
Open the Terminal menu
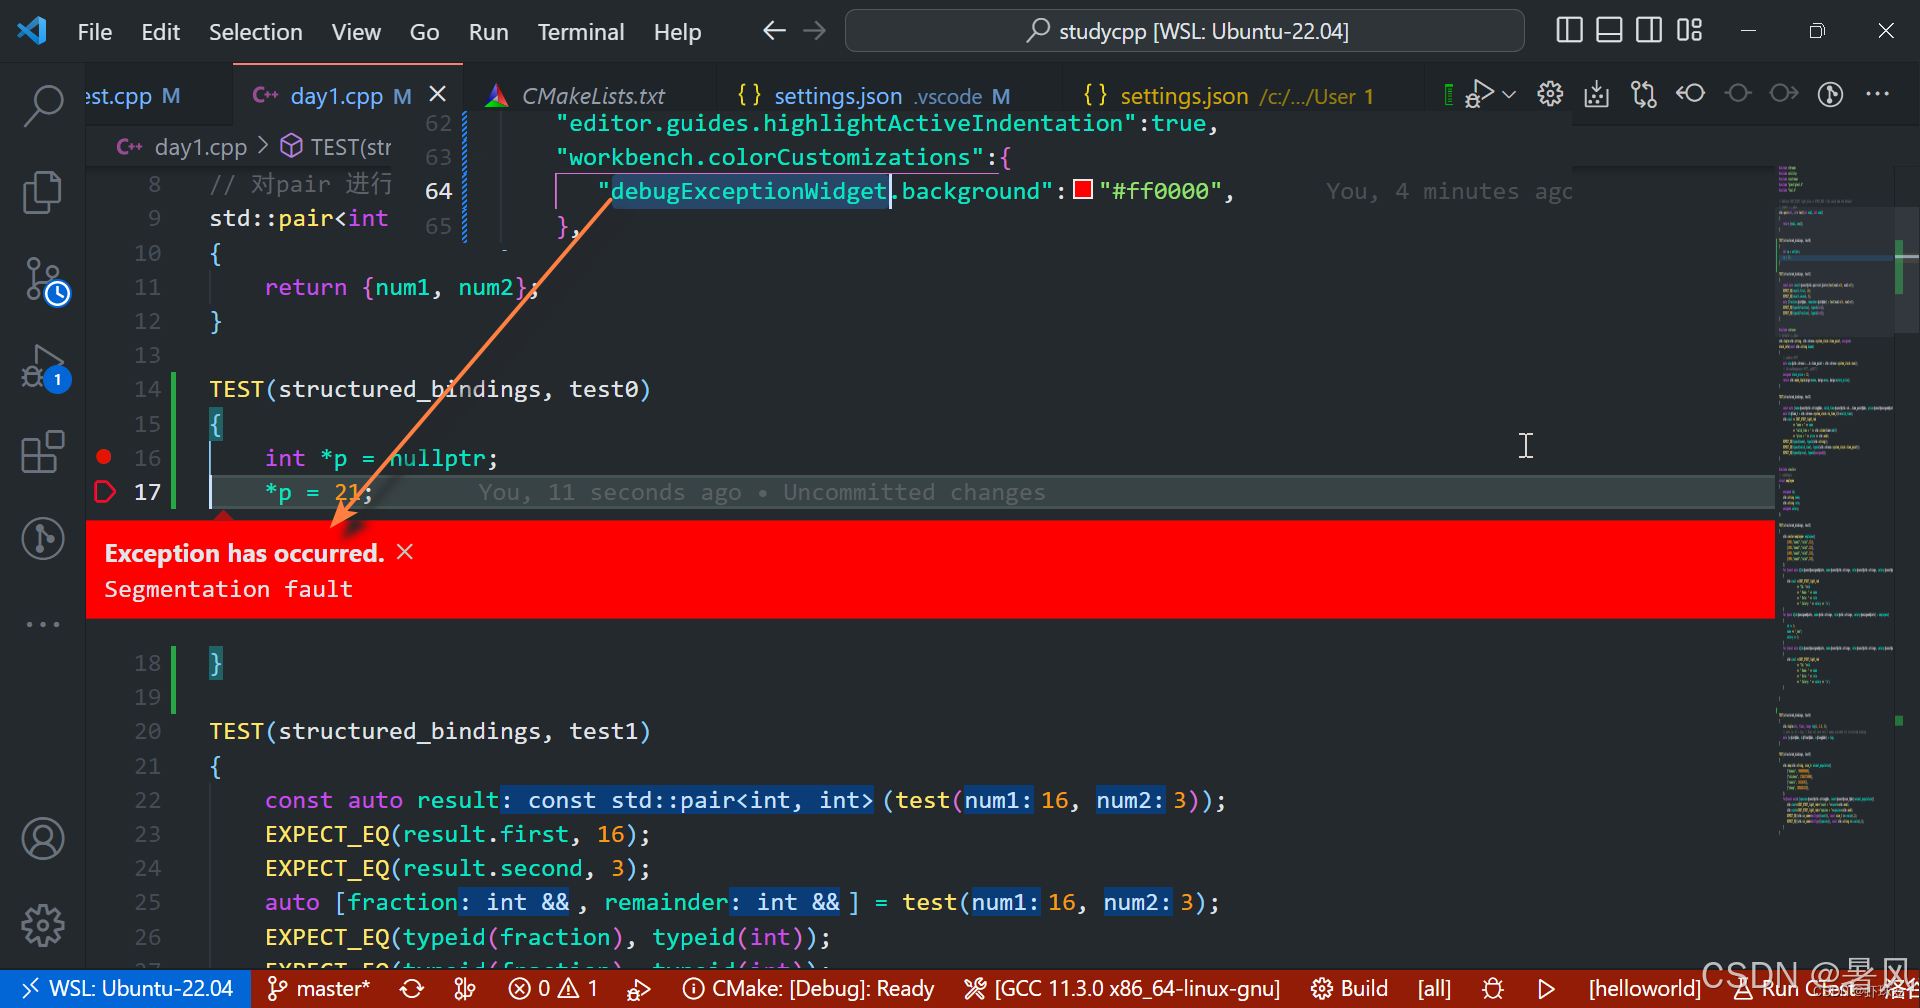580,31
